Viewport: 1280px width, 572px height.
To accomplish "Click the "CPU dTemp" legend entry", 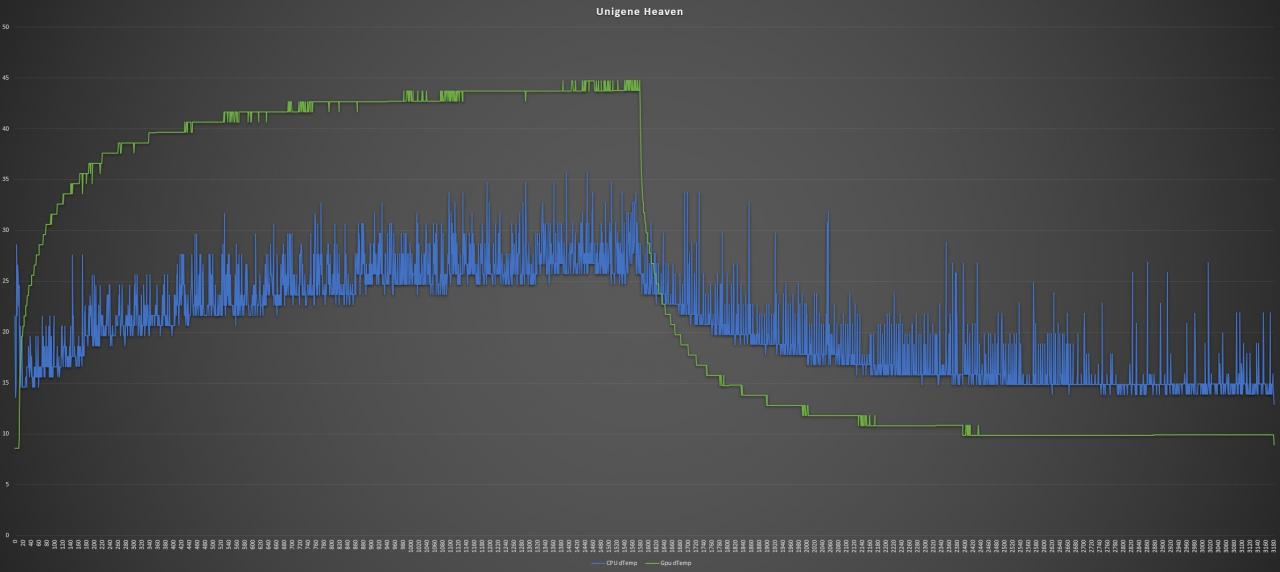I will pos(614,563).
